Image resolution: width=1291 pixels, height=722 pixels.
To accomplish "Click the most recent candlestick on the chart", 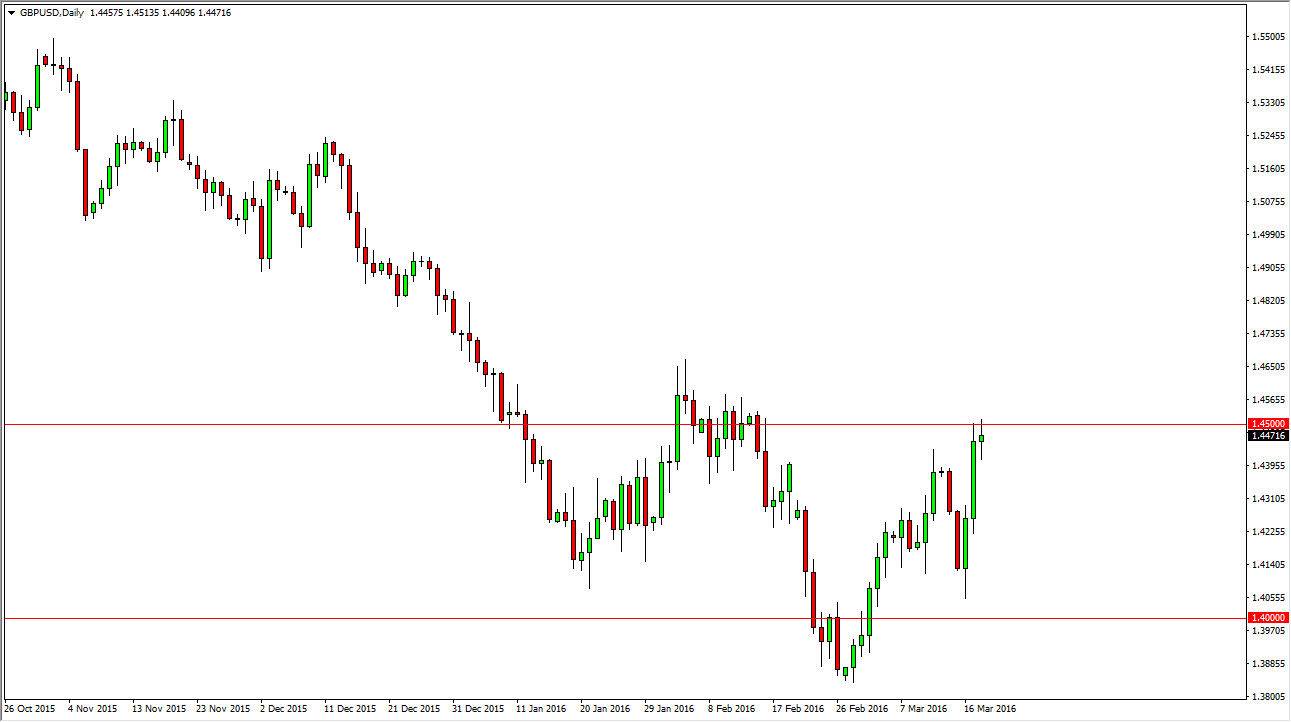I will click(980, 440).
